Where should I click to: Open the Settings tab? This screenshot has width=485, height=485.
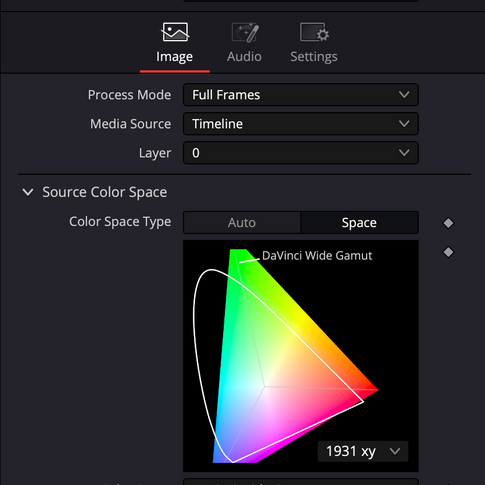(314, 43)
